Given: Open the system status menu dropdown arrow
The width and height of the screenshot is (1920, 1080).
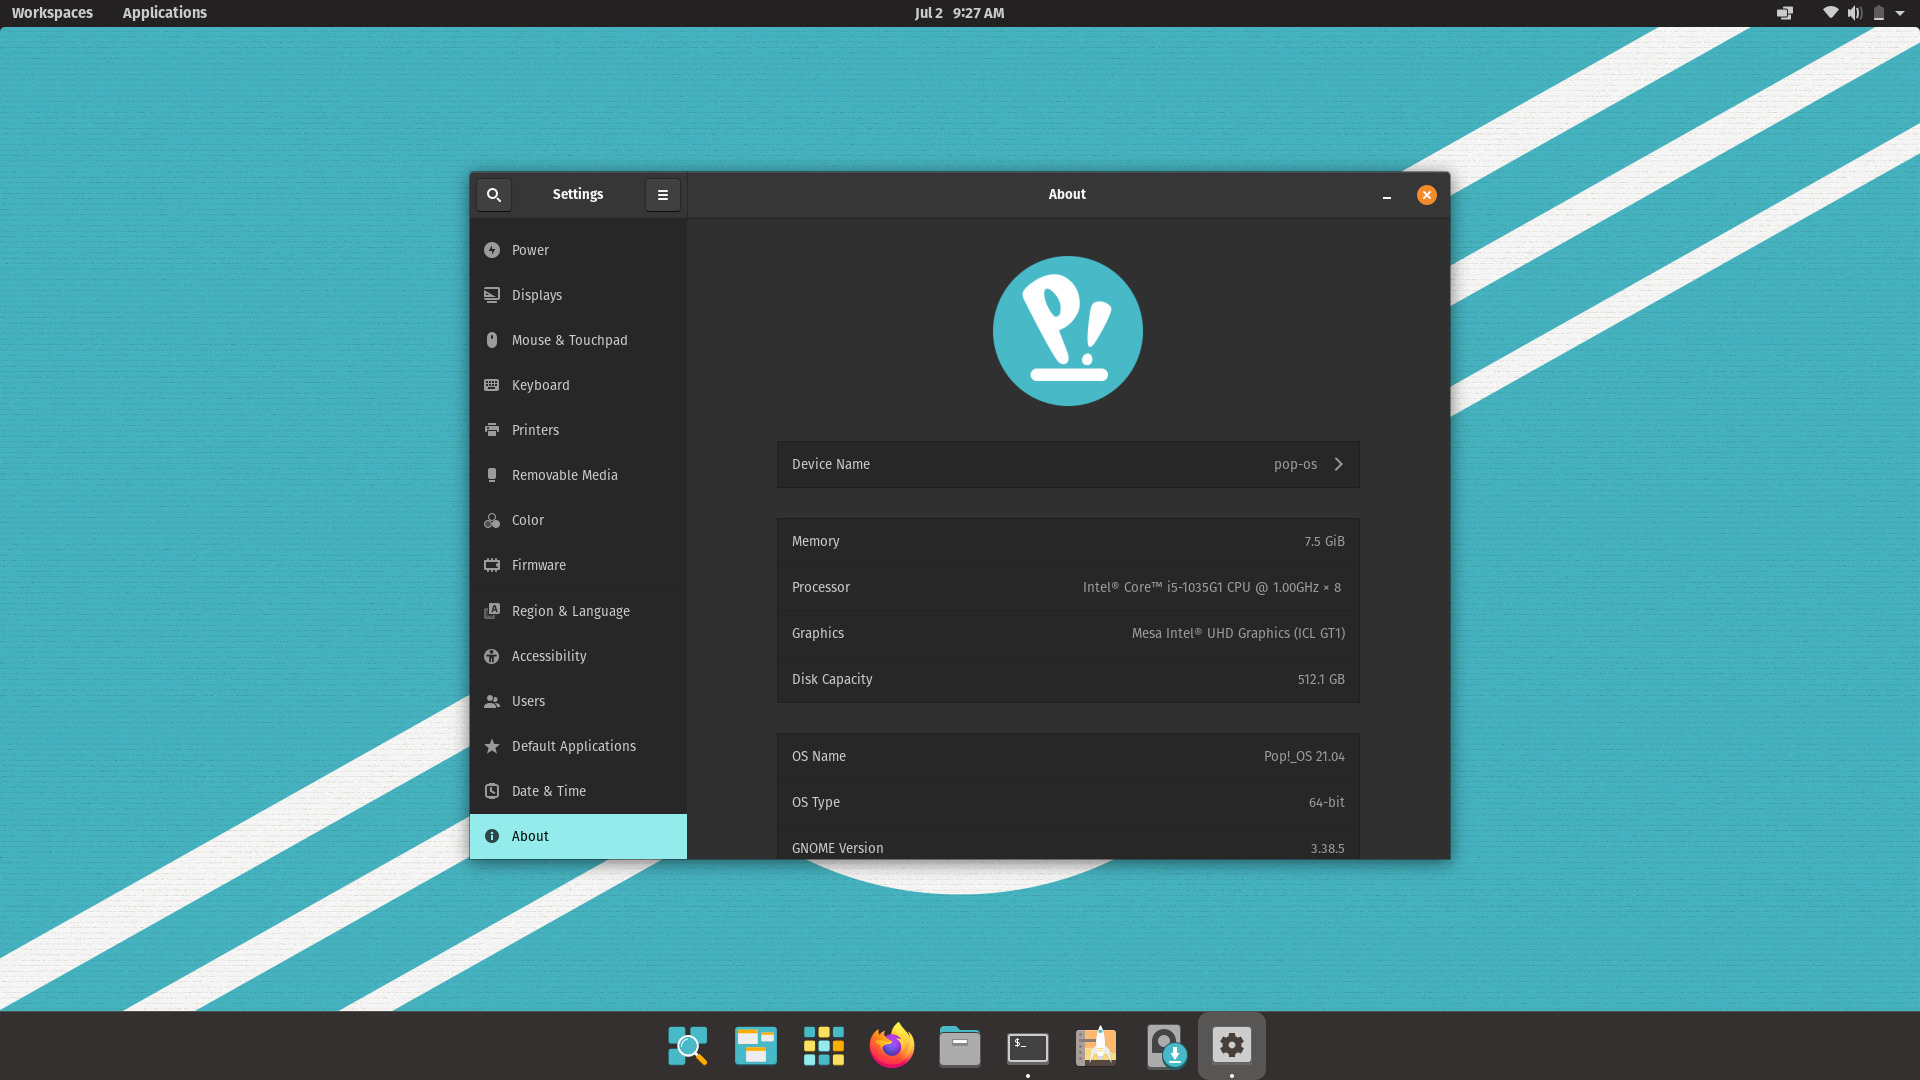Looking at the screenshot, I should 1903,13.
